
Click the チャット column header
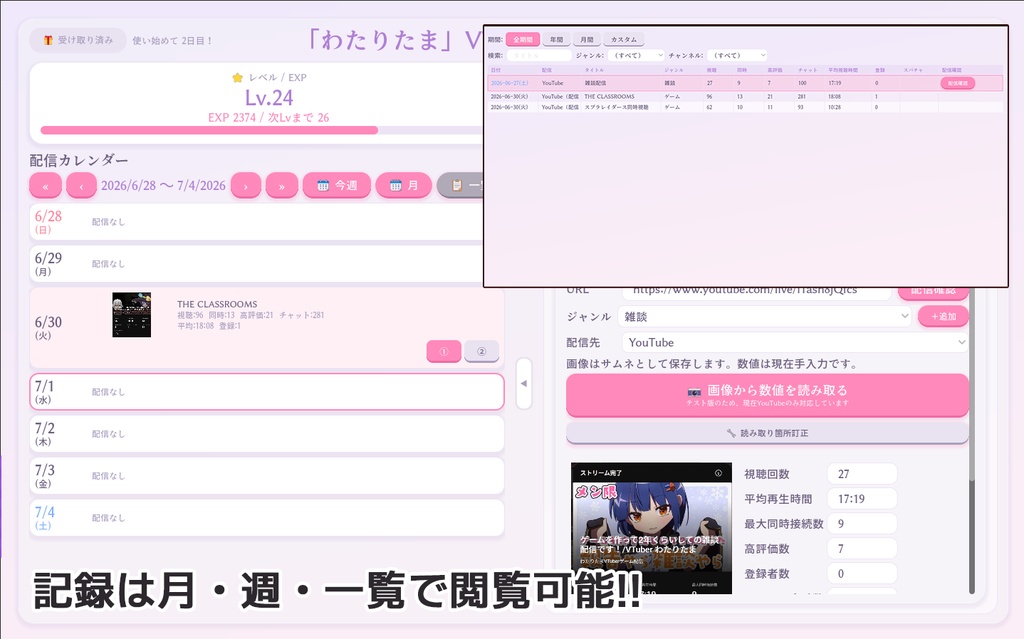(807, 70)
